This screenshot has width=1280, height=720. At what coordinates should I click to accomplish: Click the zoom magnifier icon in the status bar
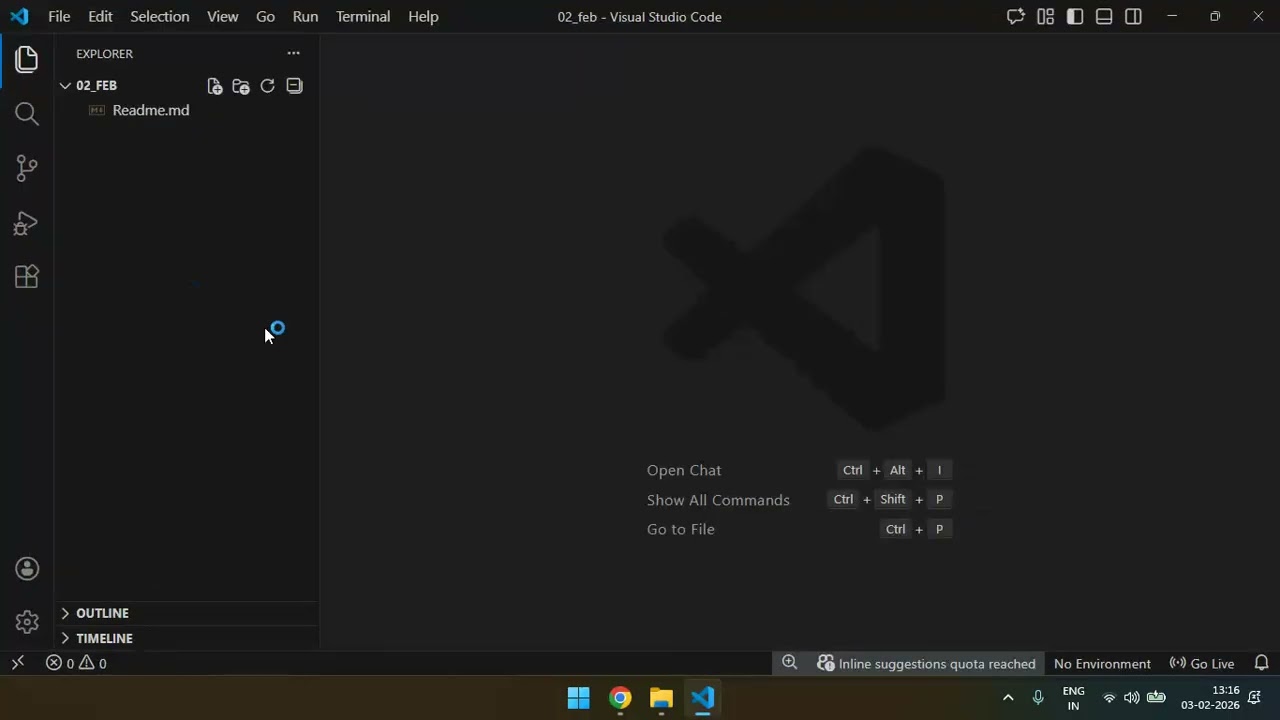pyautogui.click(x=789, y=663)
